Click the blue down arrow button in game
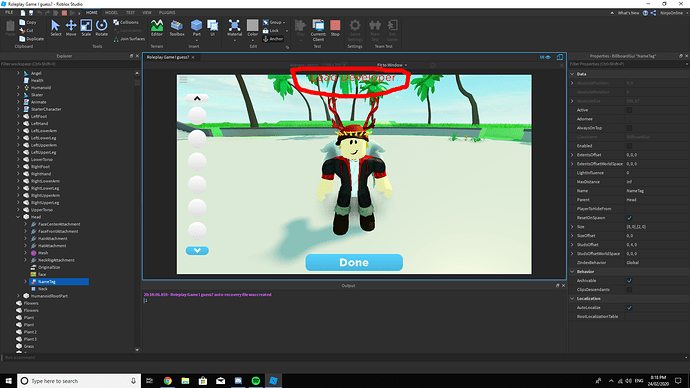The width and height of the screenshot is (690, 388). point(197,251)
